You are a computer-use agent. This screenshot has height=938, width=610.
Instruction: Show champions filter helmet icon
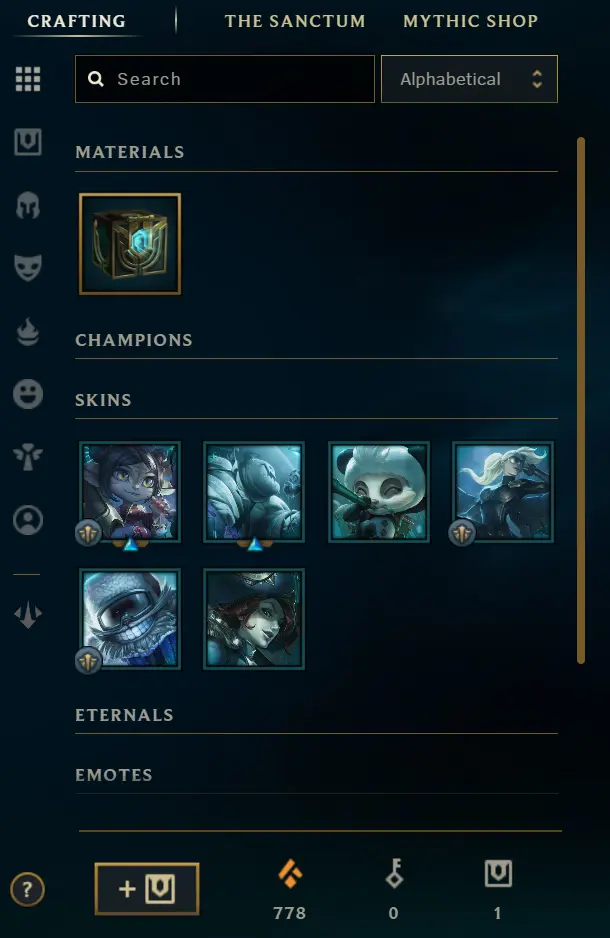28,205
